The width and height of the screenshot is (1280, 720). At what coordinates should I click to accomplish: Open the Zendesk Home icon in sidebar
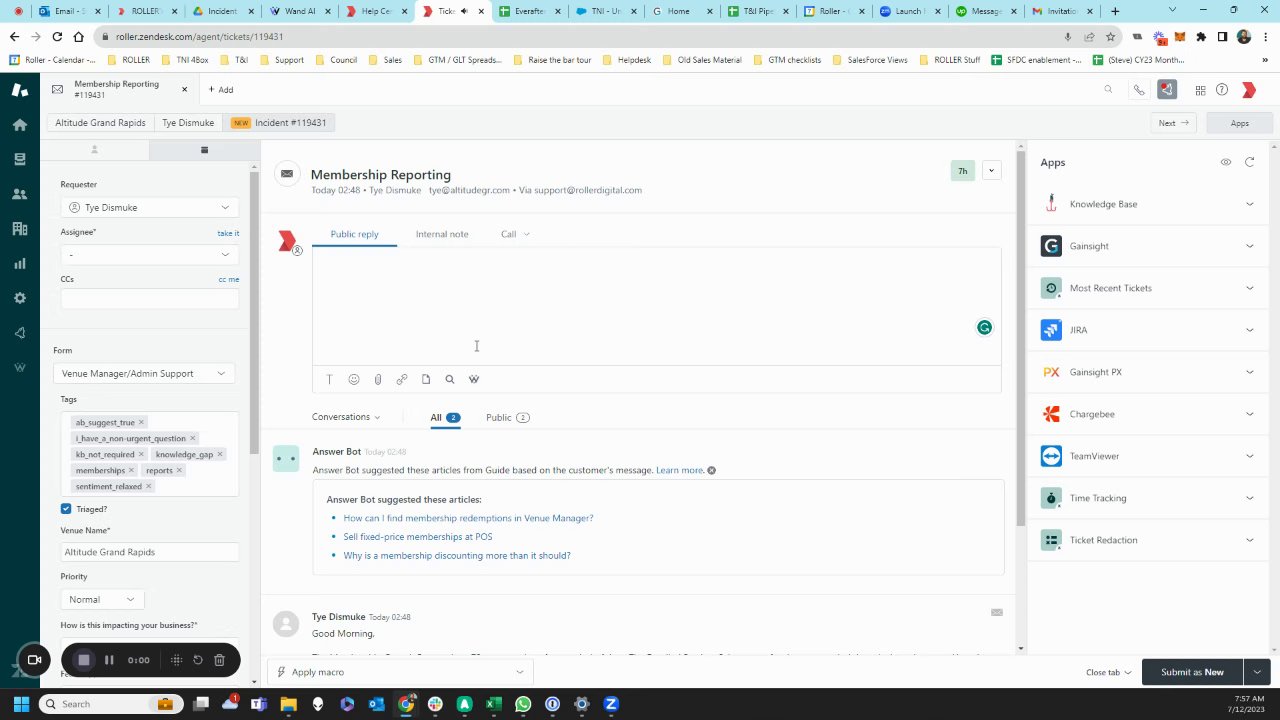pos(19,125)
